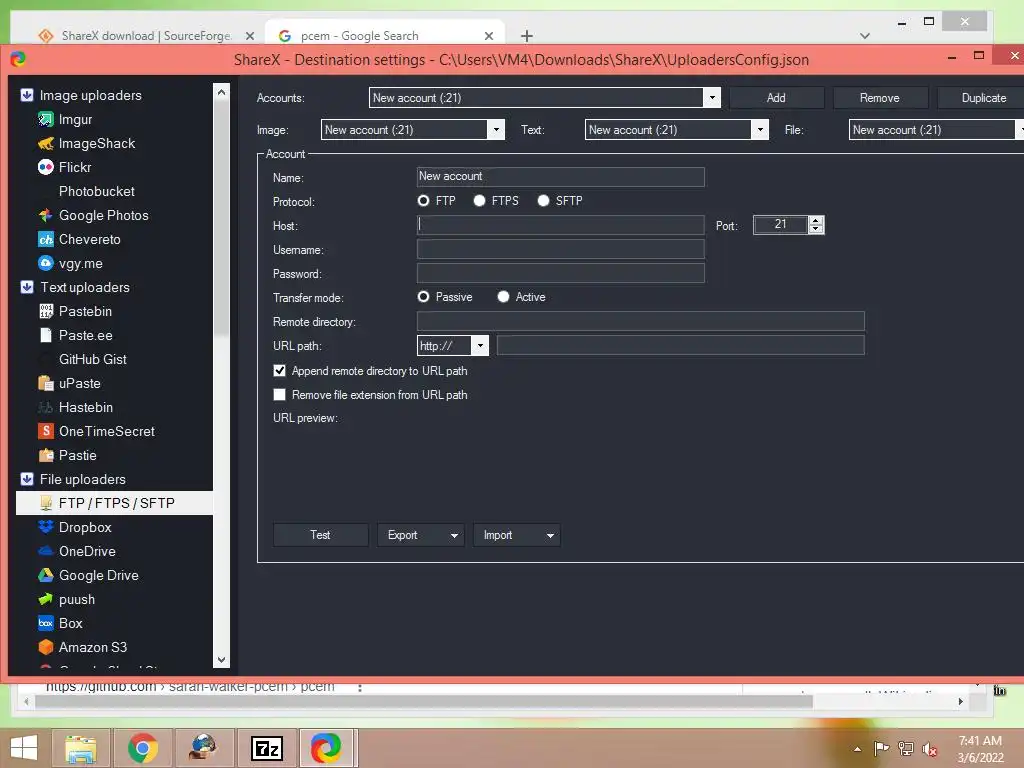
Task: Enable Remove file extension from URL path
Action: click(x=280, y=394)
